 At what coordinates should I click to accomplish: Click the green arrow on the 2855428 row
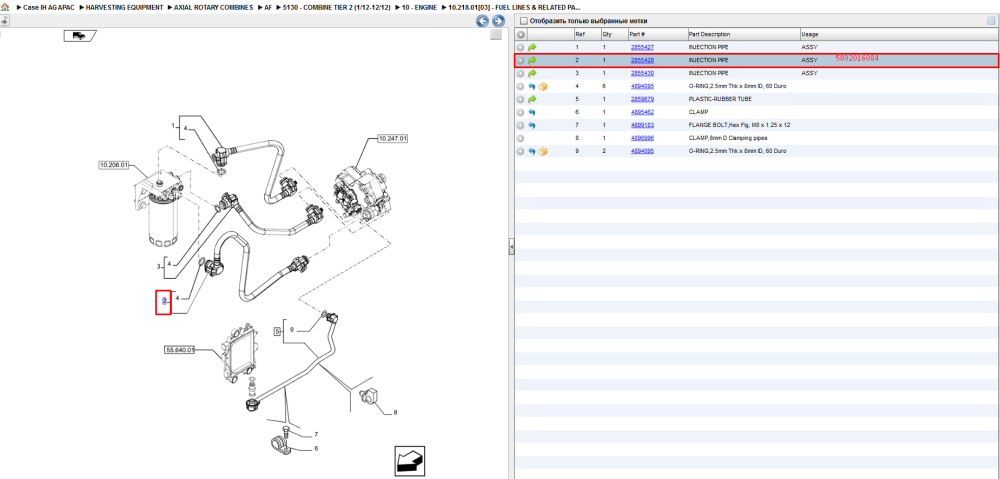[532, 61]
